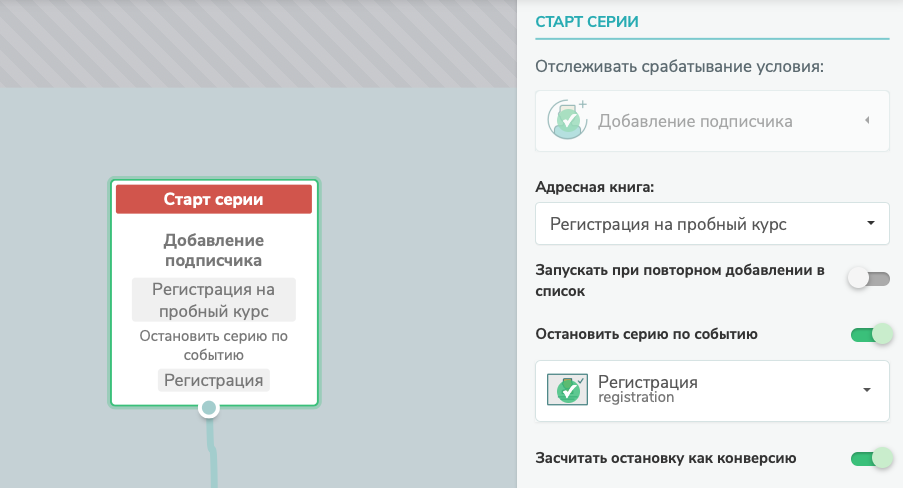Open the Регистрация registration event dropdown
The width and height of the screenshot is (903, 488).
tap(712, 391)
